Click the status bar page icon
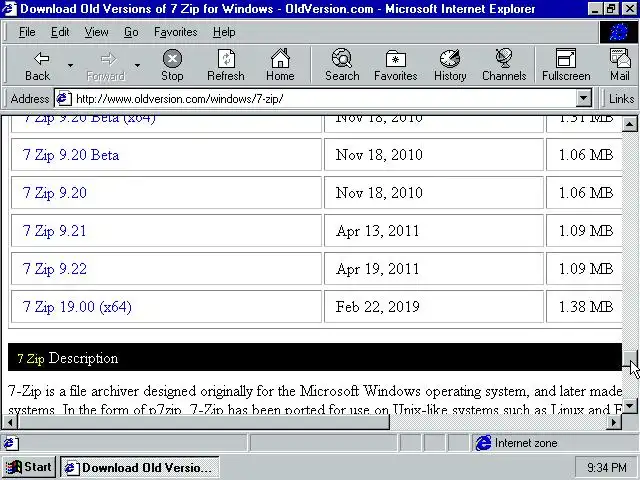The width and height of the screenshot is (640, 480). [x=11, y=443]
